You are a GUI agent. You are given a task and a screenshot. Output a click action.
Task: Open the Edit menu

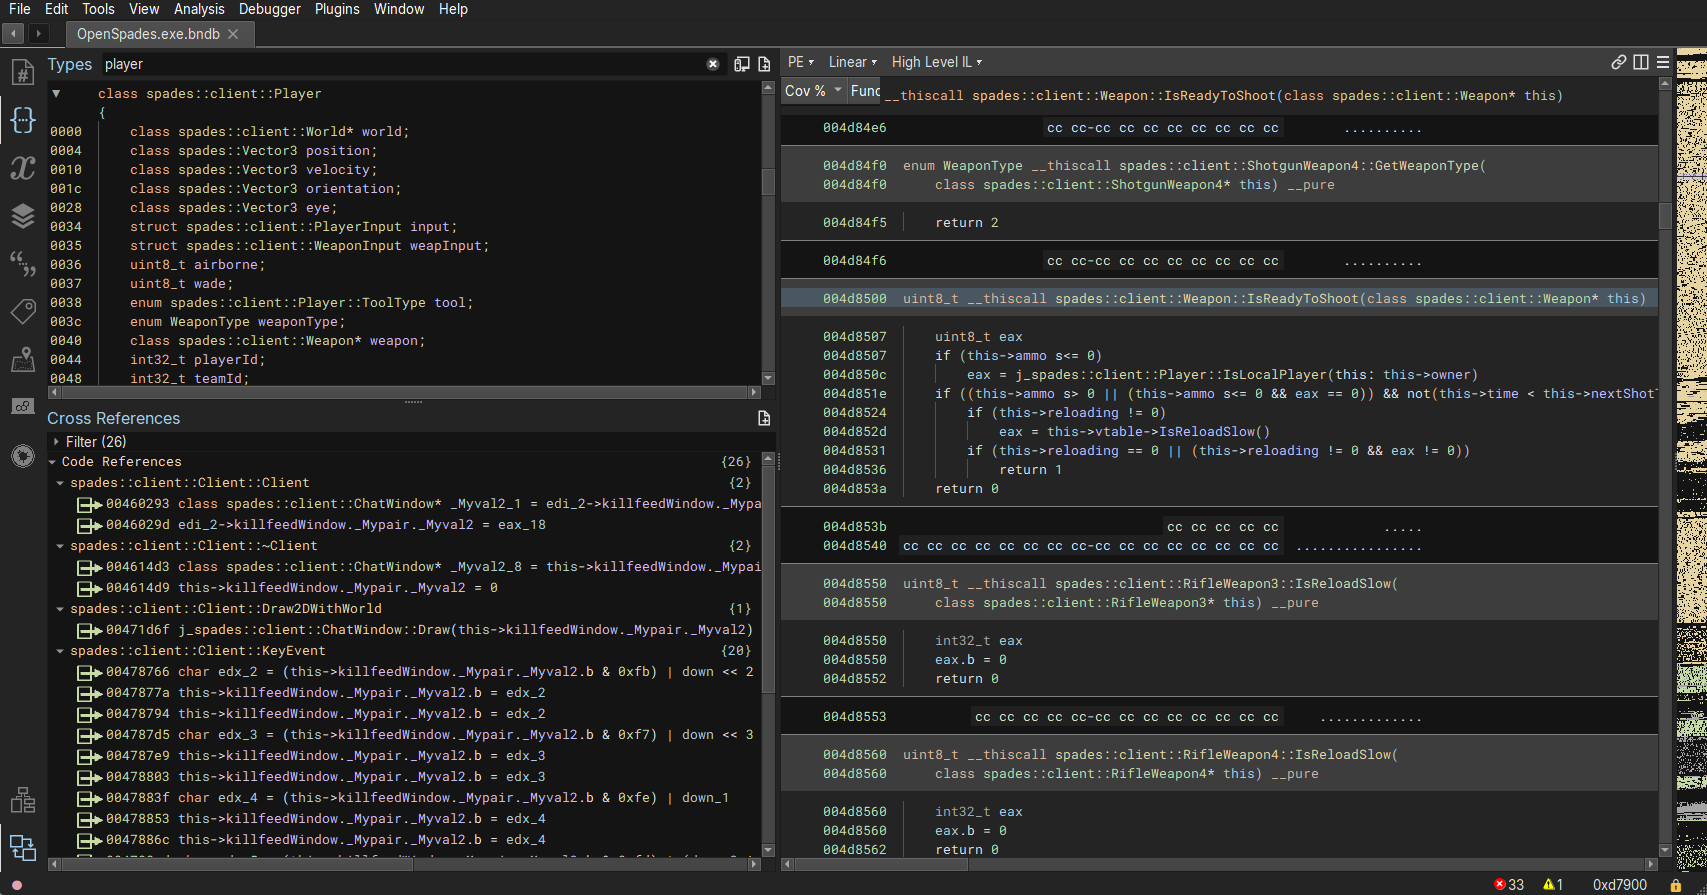click(56, 9)
